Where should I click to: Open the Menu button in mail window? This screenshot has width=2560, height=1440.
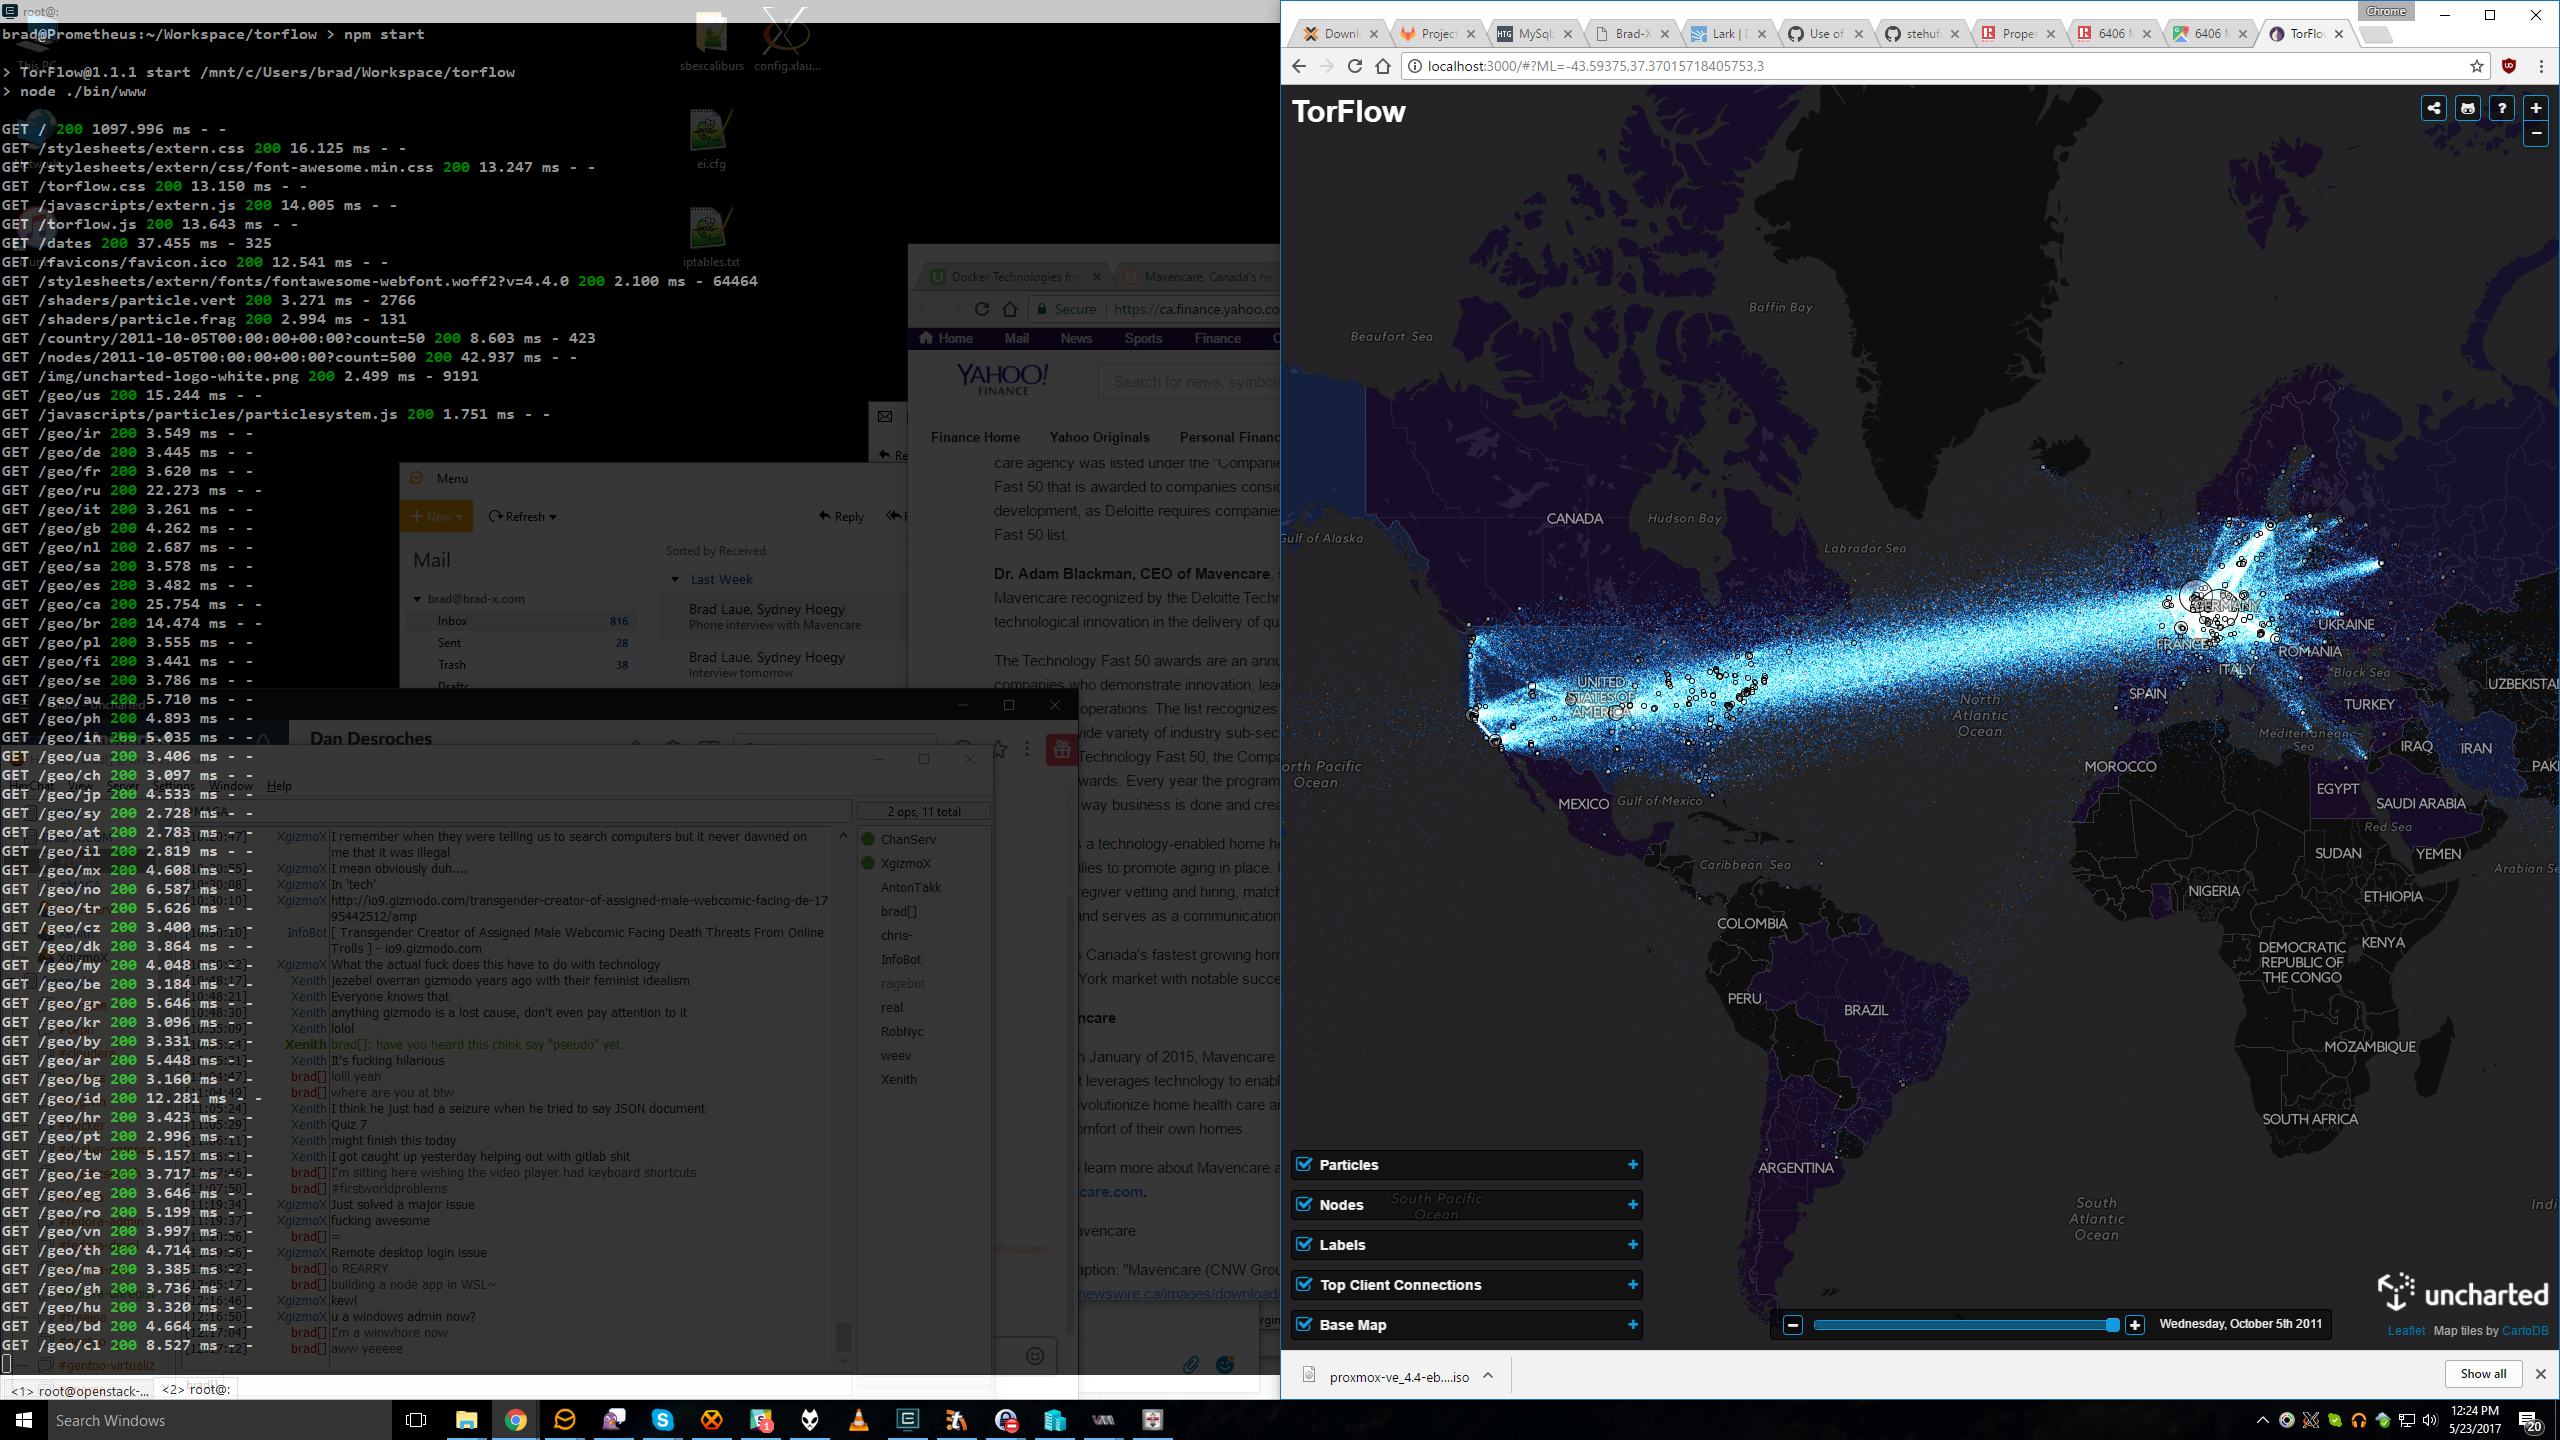(451, 478)
